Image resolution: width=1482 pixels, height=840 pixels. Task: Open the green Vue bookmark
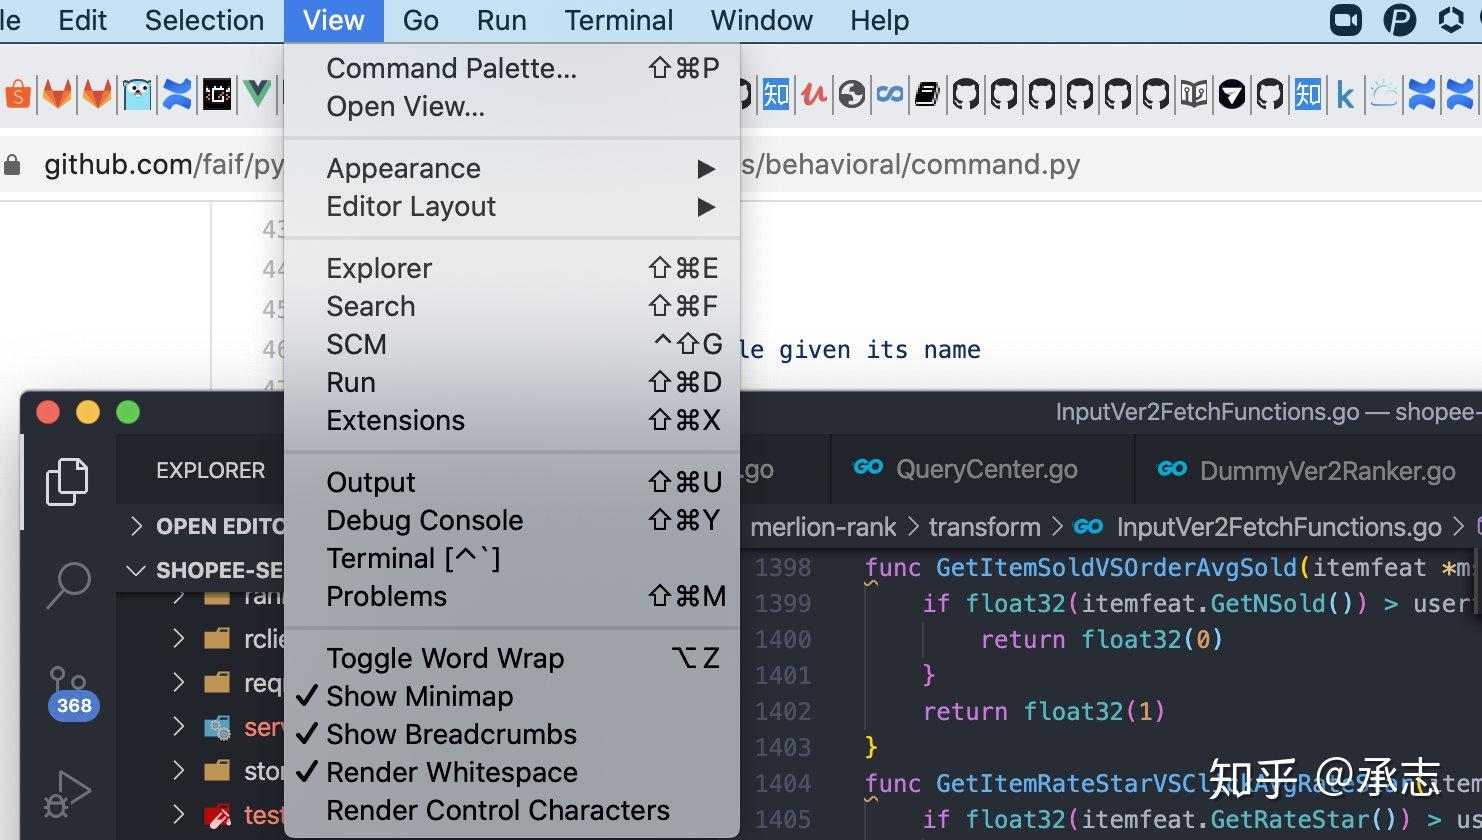[x=257, y=95]
